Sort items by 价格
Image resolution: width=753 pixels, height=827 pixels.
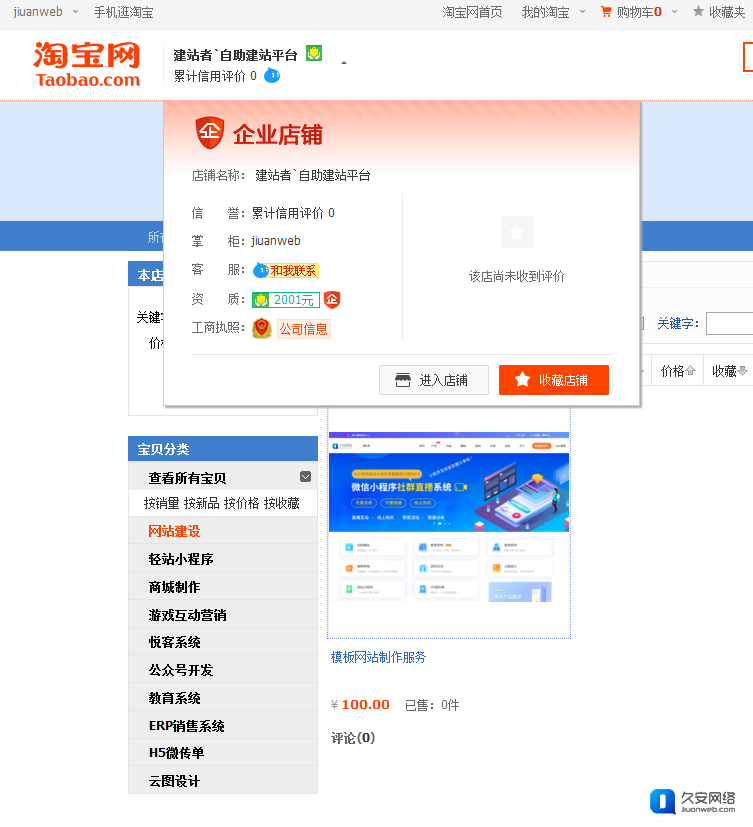pos(678,371)
